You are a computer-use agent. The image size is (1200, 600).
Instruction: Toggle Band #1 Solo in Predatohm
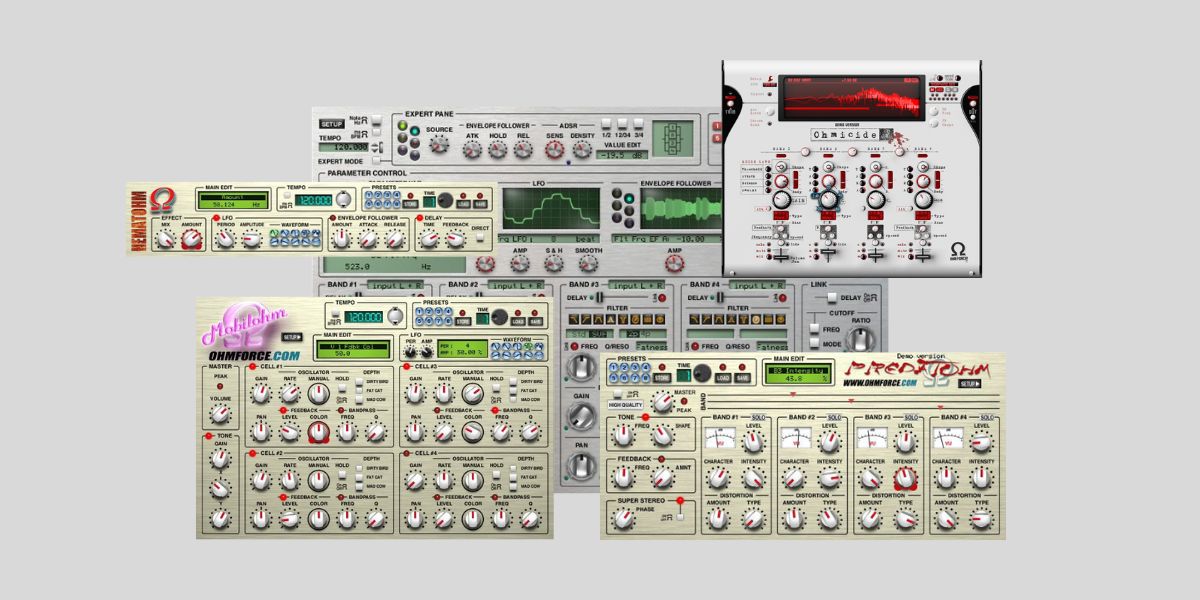point(758,417)
